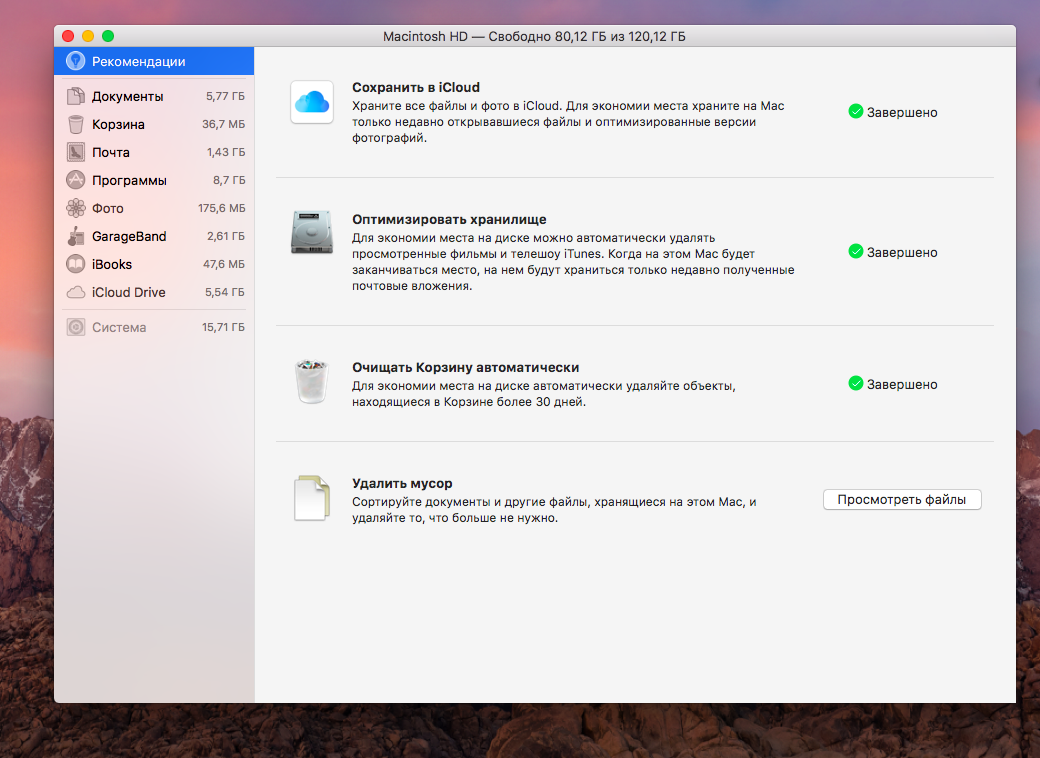Image resolution: width=1040 pixels, height=758 pixels.
Task: Click the large iCloud icon beside Сохранить в iCloud
Action: coord(312,102)
